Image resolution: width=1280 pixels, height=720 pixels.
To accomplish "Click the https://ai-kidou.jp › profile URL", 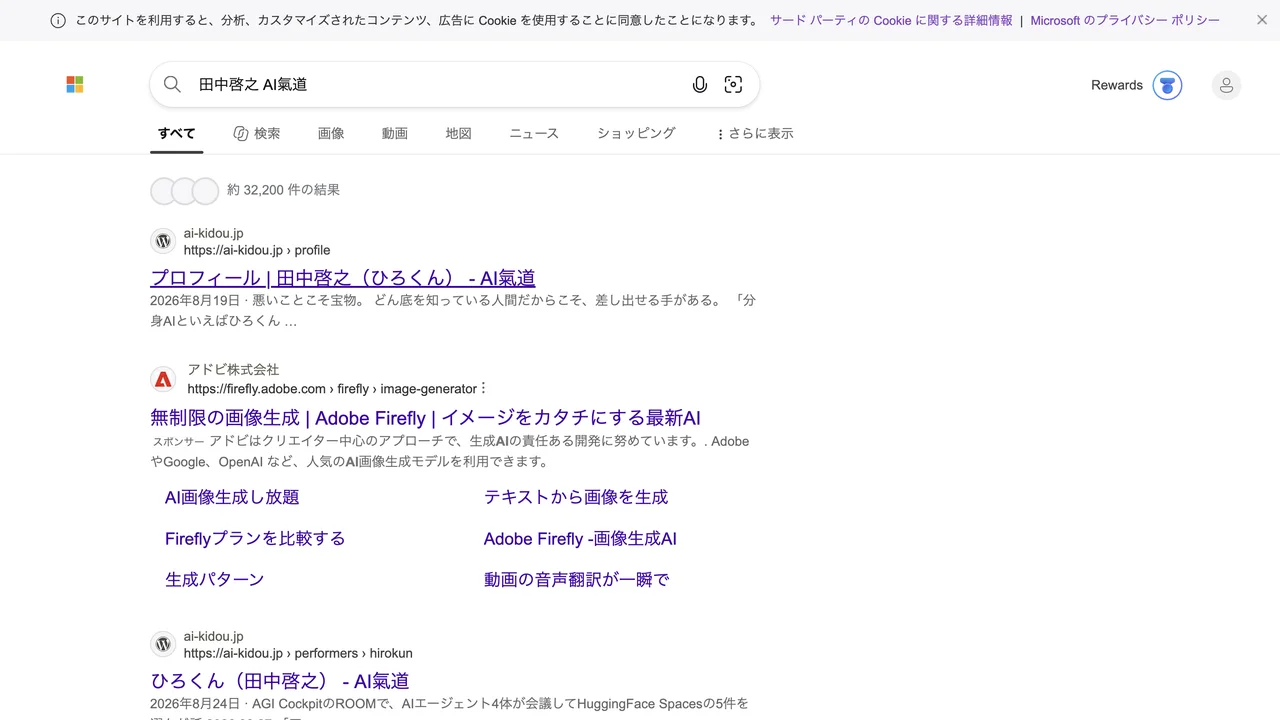I will tap(257, 250).
